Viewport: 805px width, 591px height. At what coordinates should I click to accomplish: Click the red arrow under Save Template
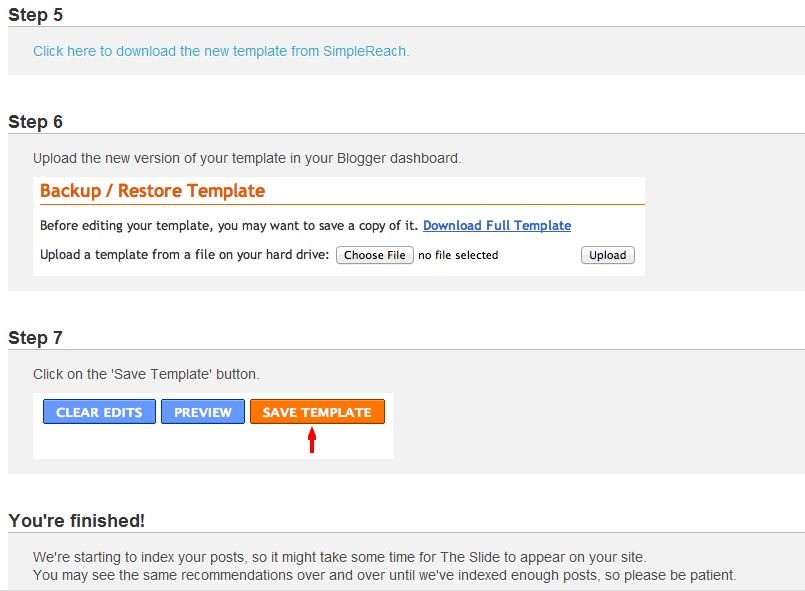pos(312,441)
